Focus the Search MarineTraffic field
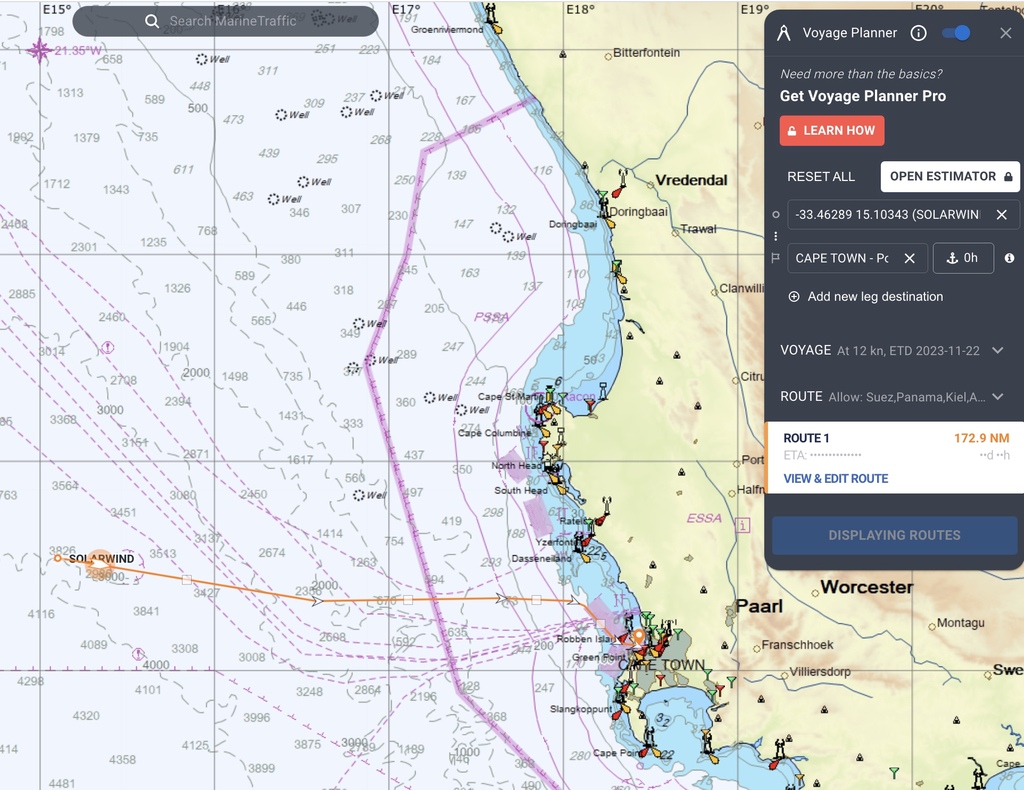This screenshot has height=790, width=1024. [x=225, y=22]
